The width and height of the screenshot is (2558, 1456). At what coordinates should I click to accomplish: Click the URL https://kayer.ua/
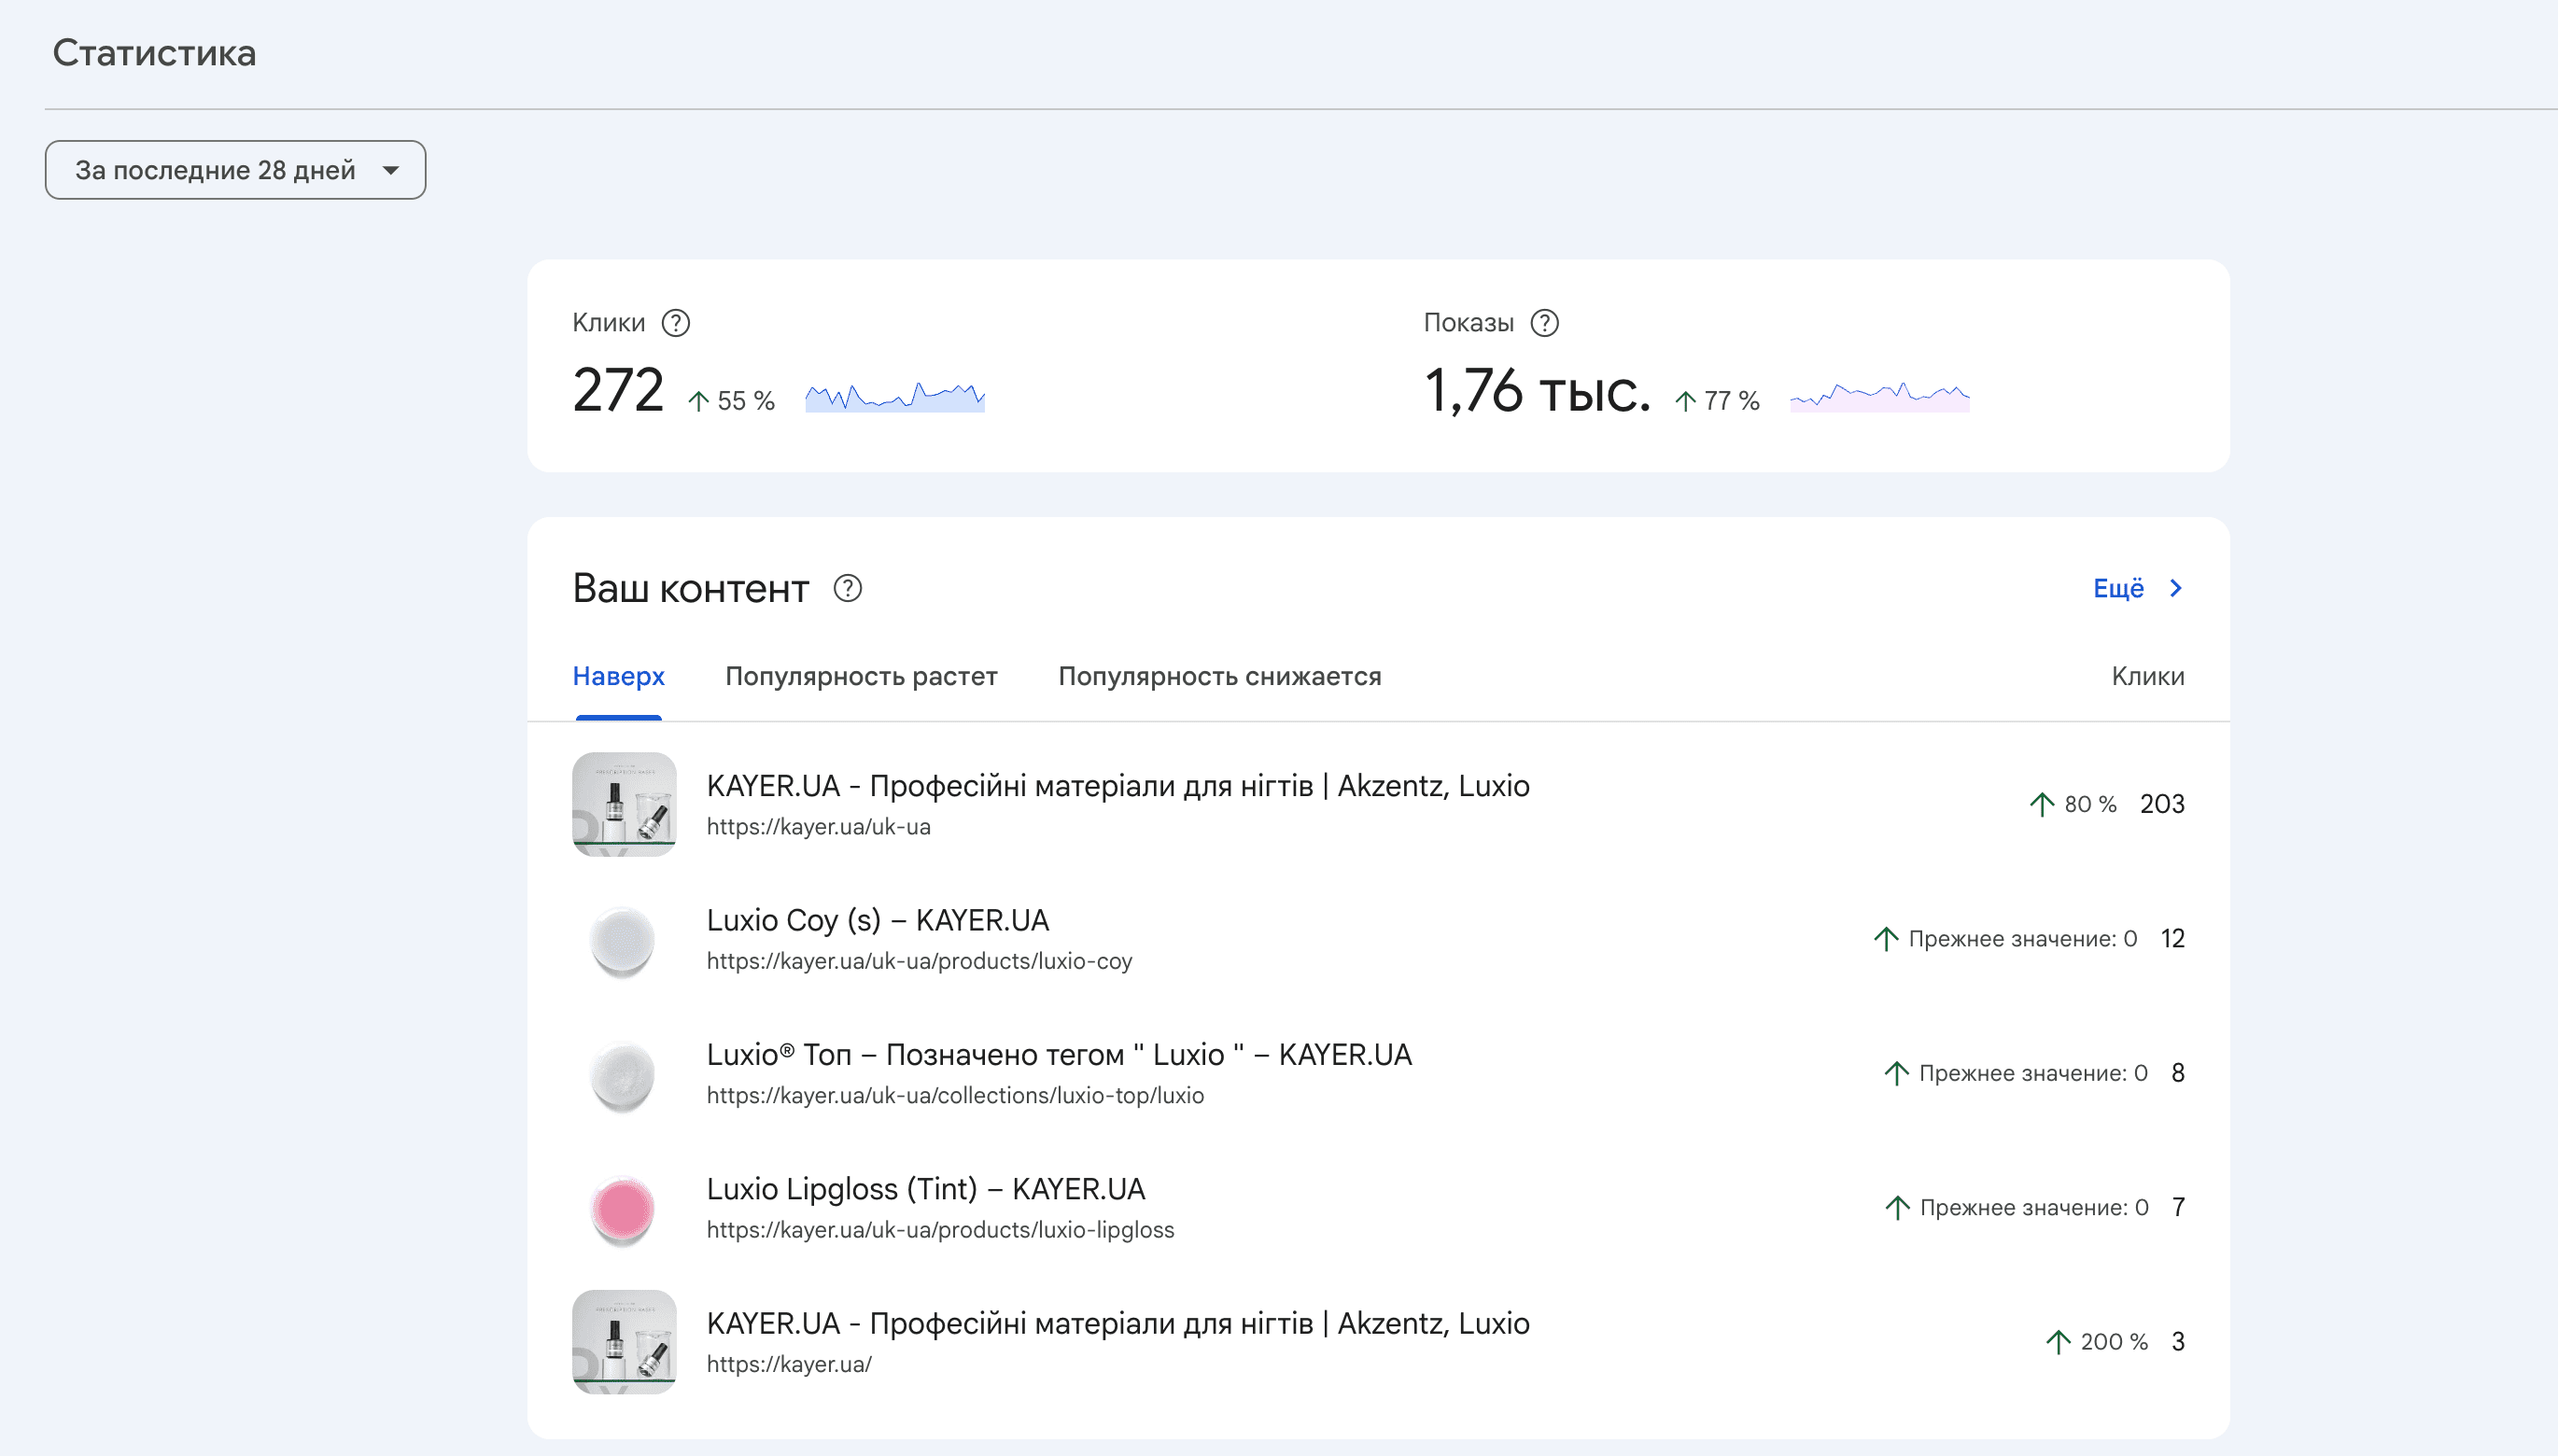tap(789, 1365)
